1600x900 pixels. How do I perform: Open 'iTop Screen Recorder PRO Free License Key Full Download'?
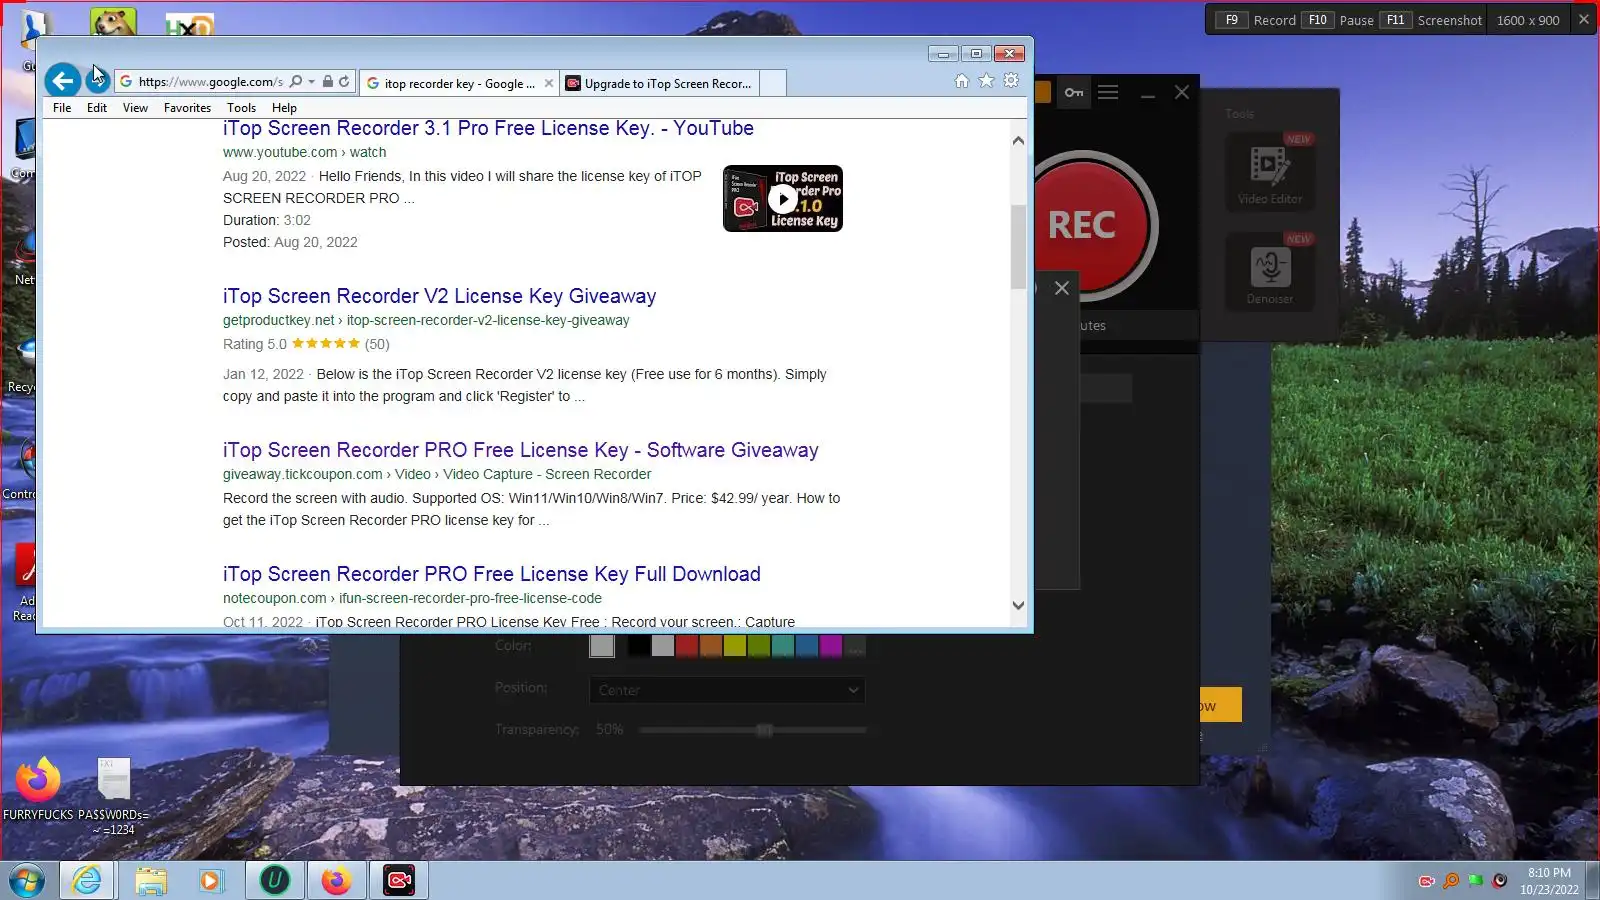[491, 574]
